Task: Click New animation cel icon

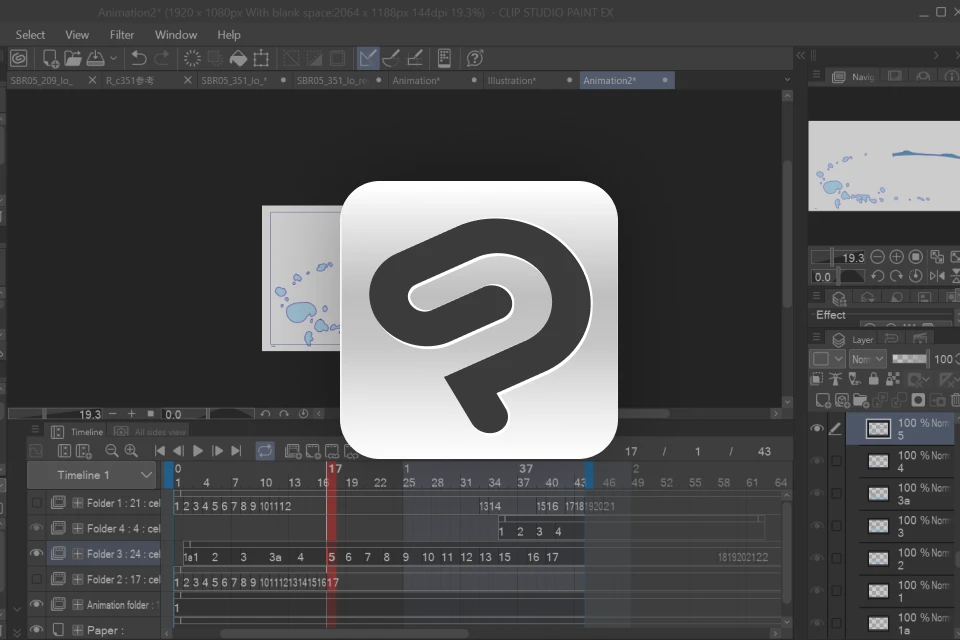Action: pos(313,451)
